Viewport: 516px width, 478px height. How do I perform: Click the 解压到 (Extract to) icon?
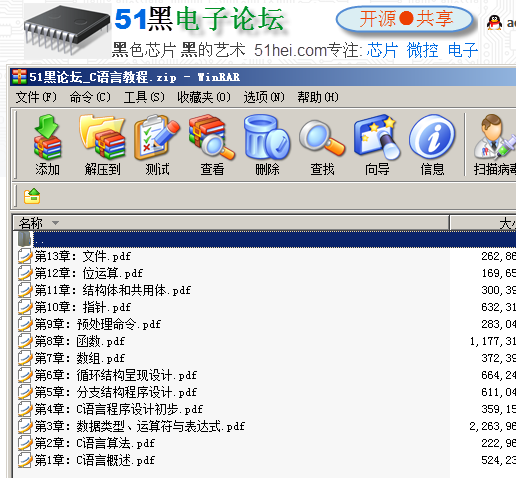coord(102,137)
